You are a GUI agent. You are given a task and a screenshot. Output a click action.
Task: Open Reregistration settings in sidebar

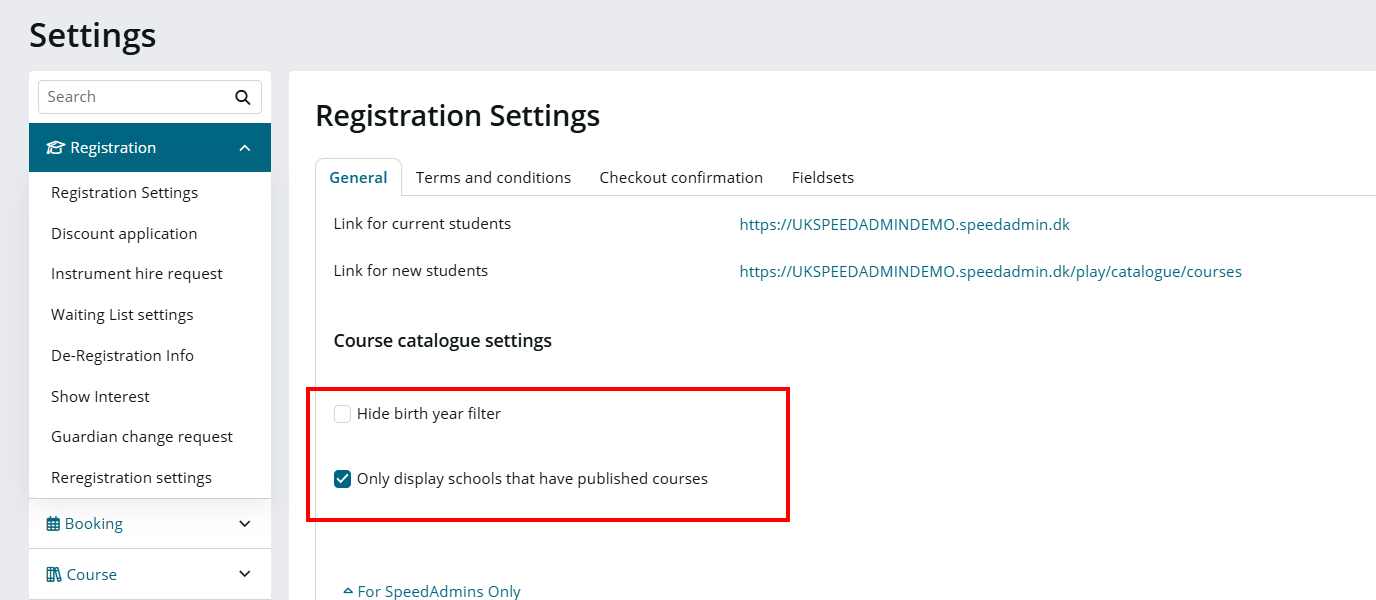pyautogui.click(x=131, y=478)
